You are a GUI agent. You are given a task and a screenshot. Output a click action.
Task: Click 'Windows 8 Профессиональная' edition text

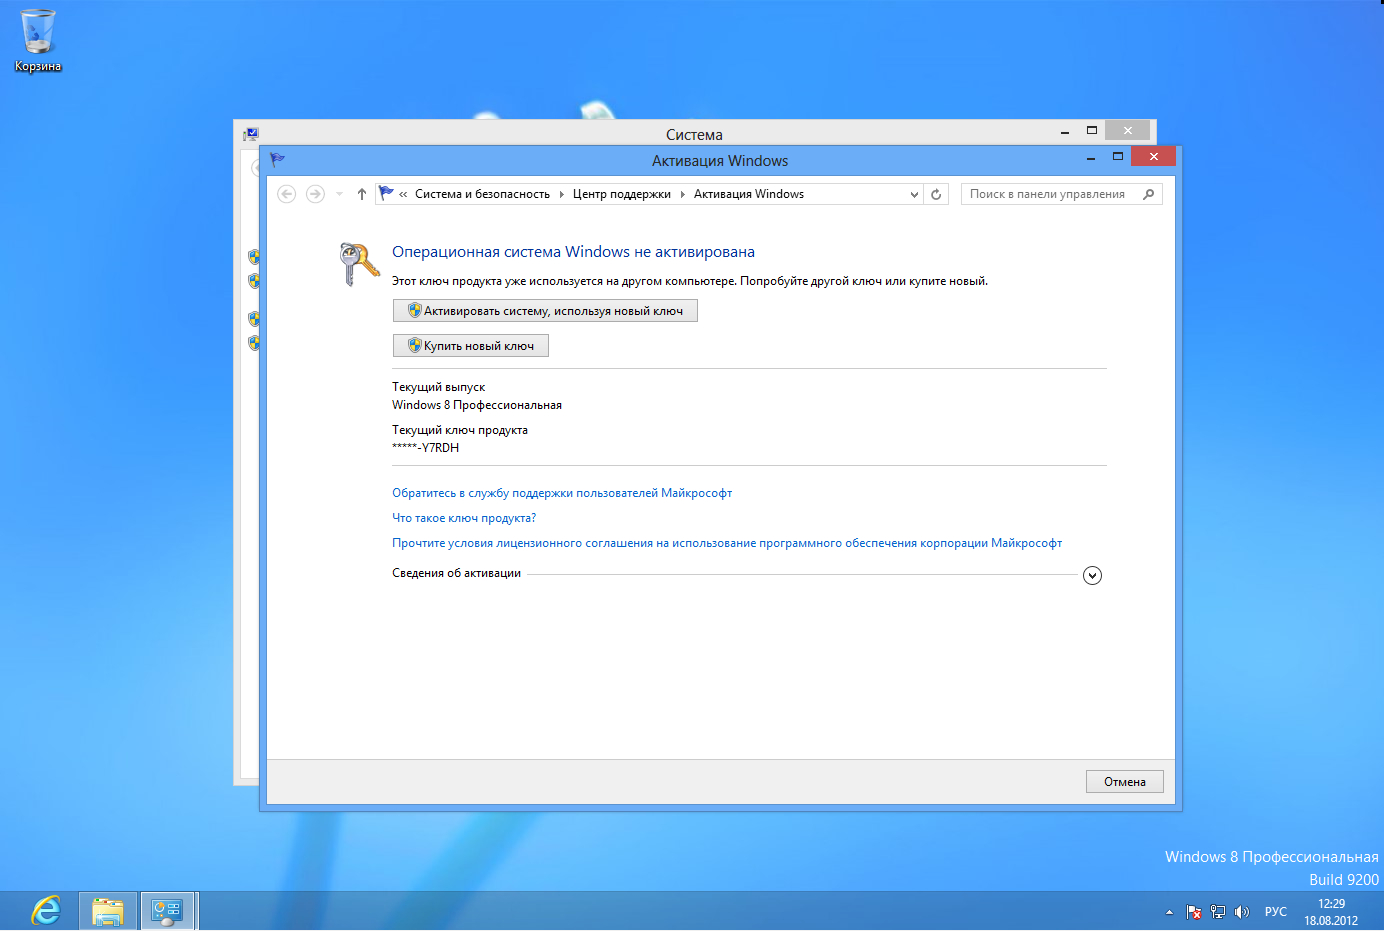(477, 405)
